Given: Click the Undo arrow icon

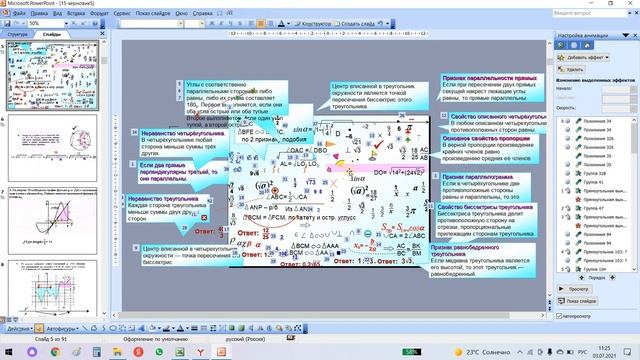Looking at the screenshot, I should [x=381, y=24].
